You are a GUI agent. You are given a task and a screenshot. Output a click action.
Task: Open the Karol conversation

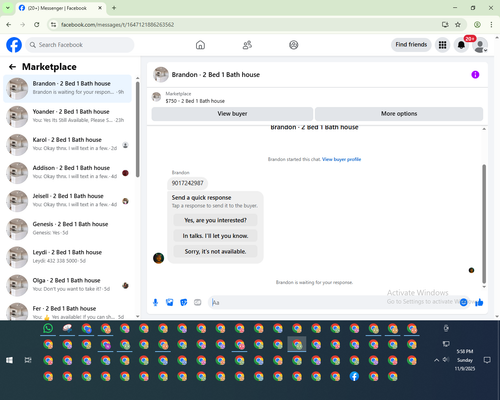(x=67, y=145)
